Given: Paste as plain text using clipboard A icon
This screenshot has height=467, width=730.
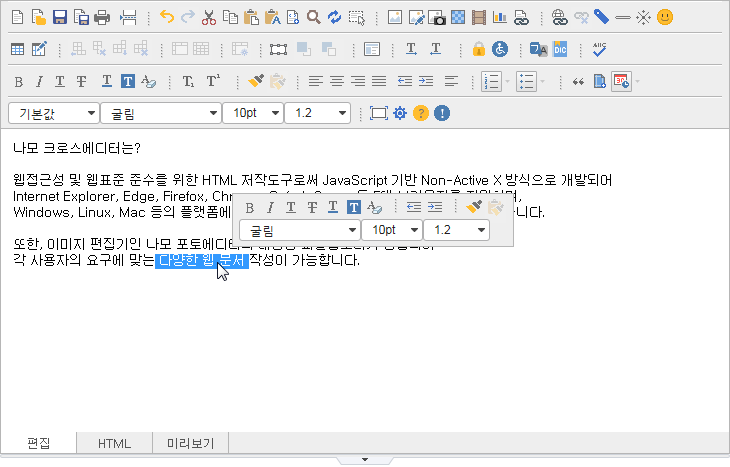Looking at the screenshot, I should tap(272, 18).
